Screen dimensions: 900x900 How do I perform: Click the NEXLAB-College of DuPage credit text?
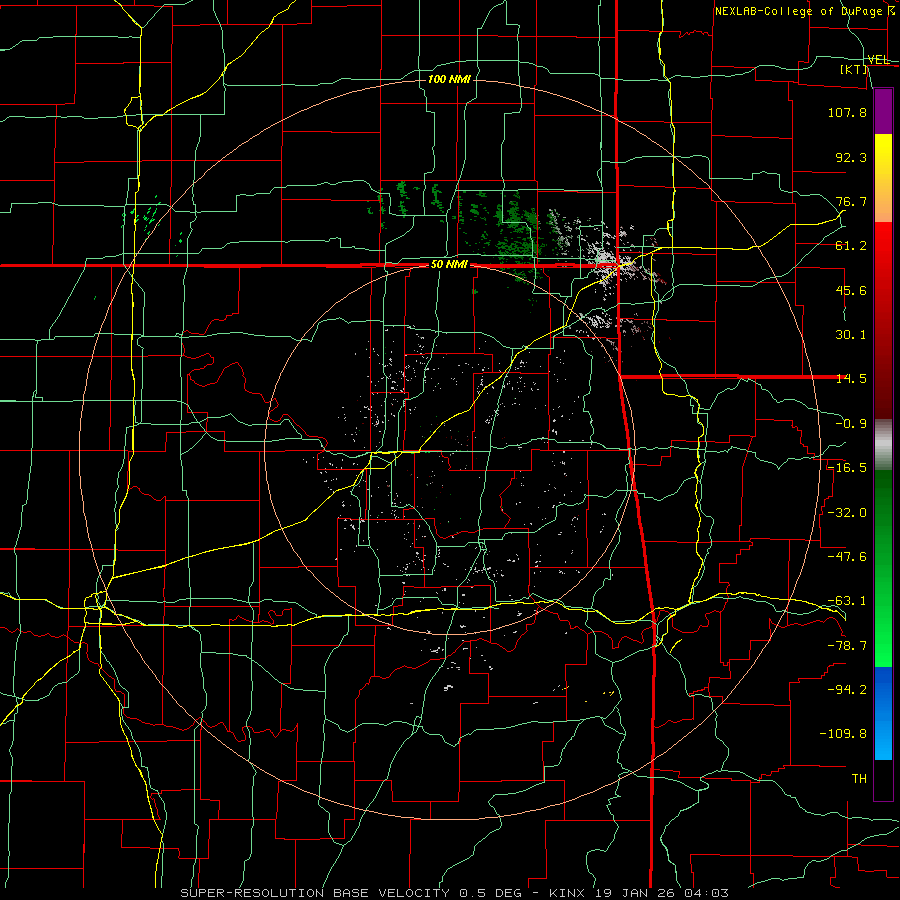805,11
